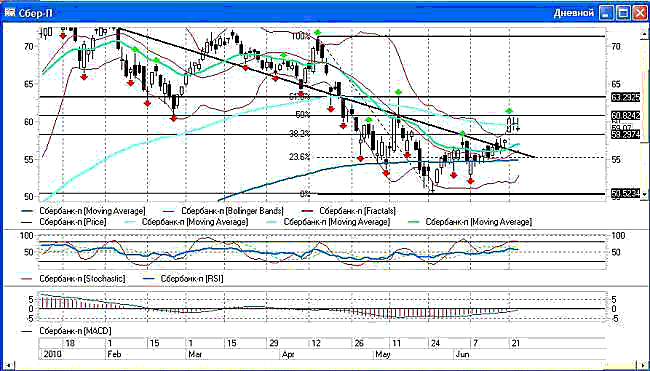Click the green fractal marker above the latest candles

click(x=509, y=110)
